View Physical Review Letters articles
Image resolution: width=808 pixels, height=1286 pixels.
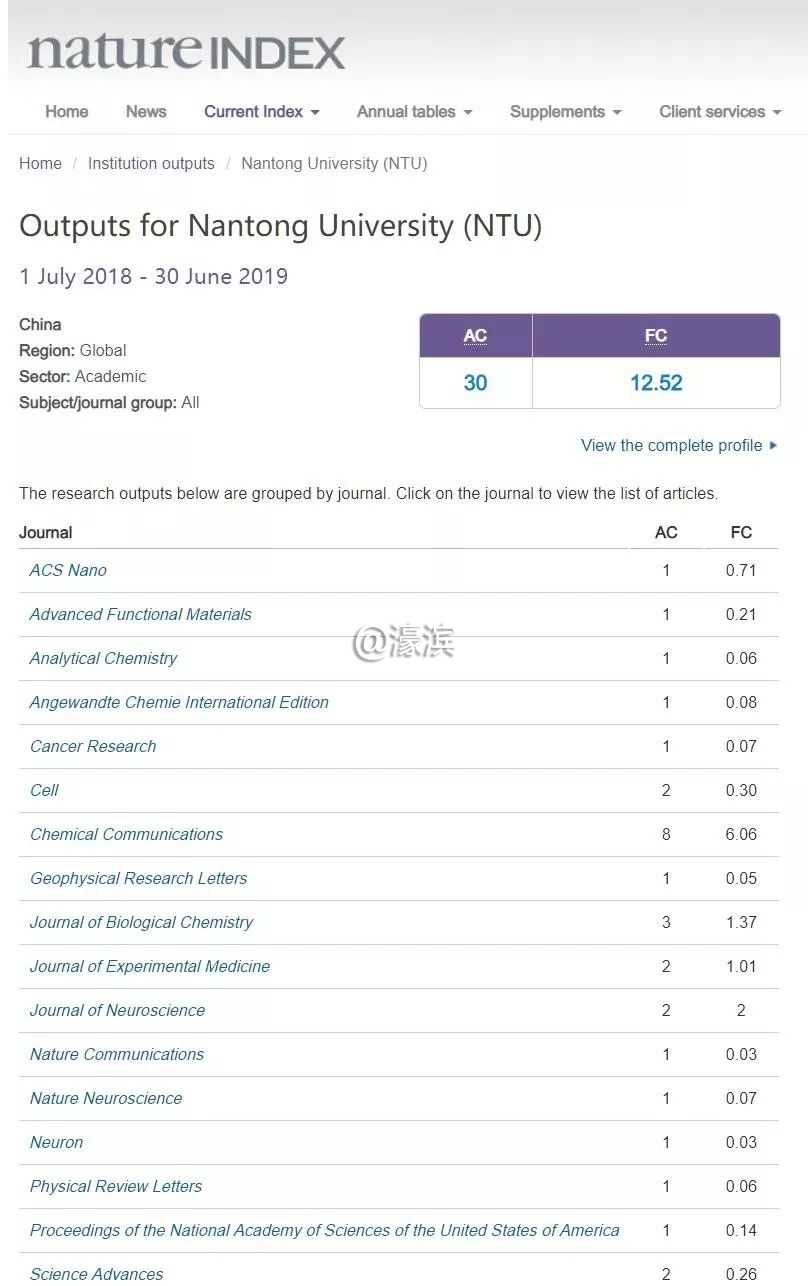click(x=115, y=1186)
